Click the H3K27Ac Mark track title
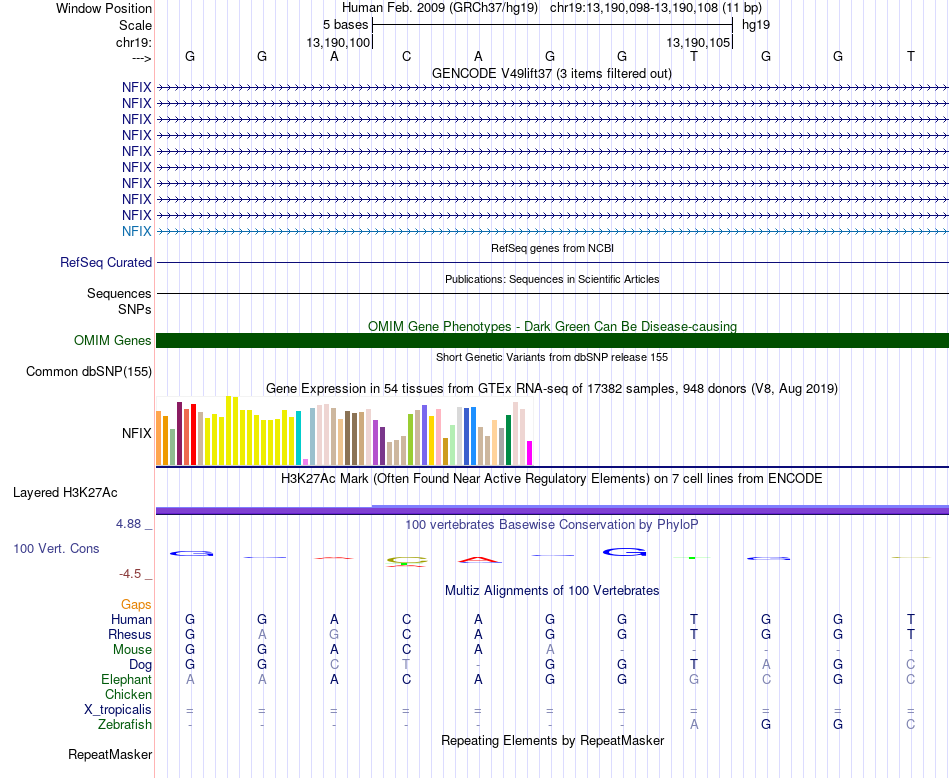 click(552, 479)
